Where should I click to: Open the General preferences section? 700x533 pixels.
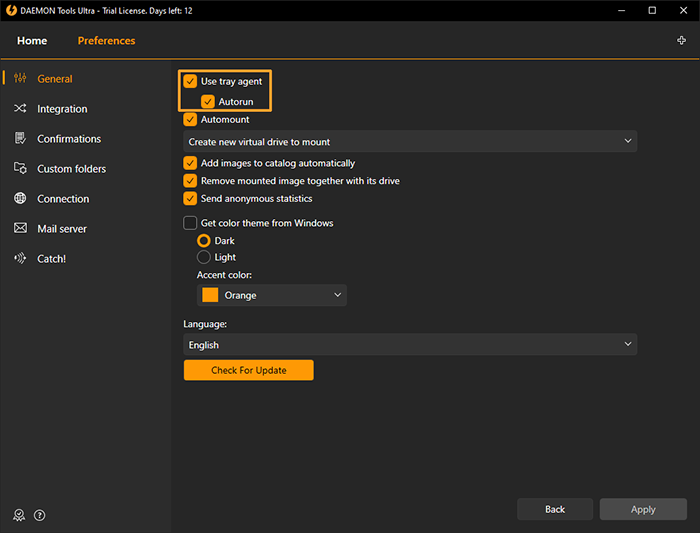54,79
